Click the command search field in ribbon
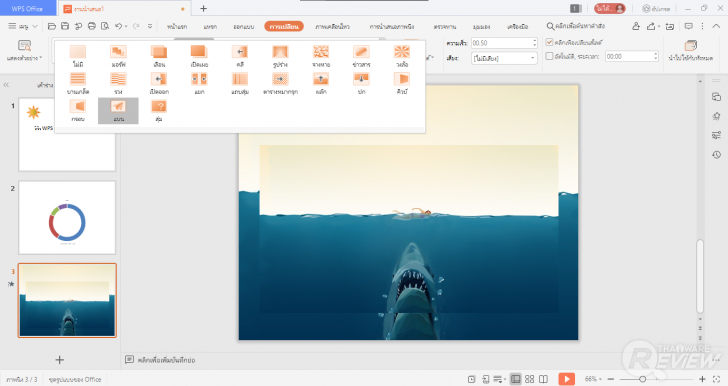The width and height of the screenshot is (728, 386). click(576, 26)
